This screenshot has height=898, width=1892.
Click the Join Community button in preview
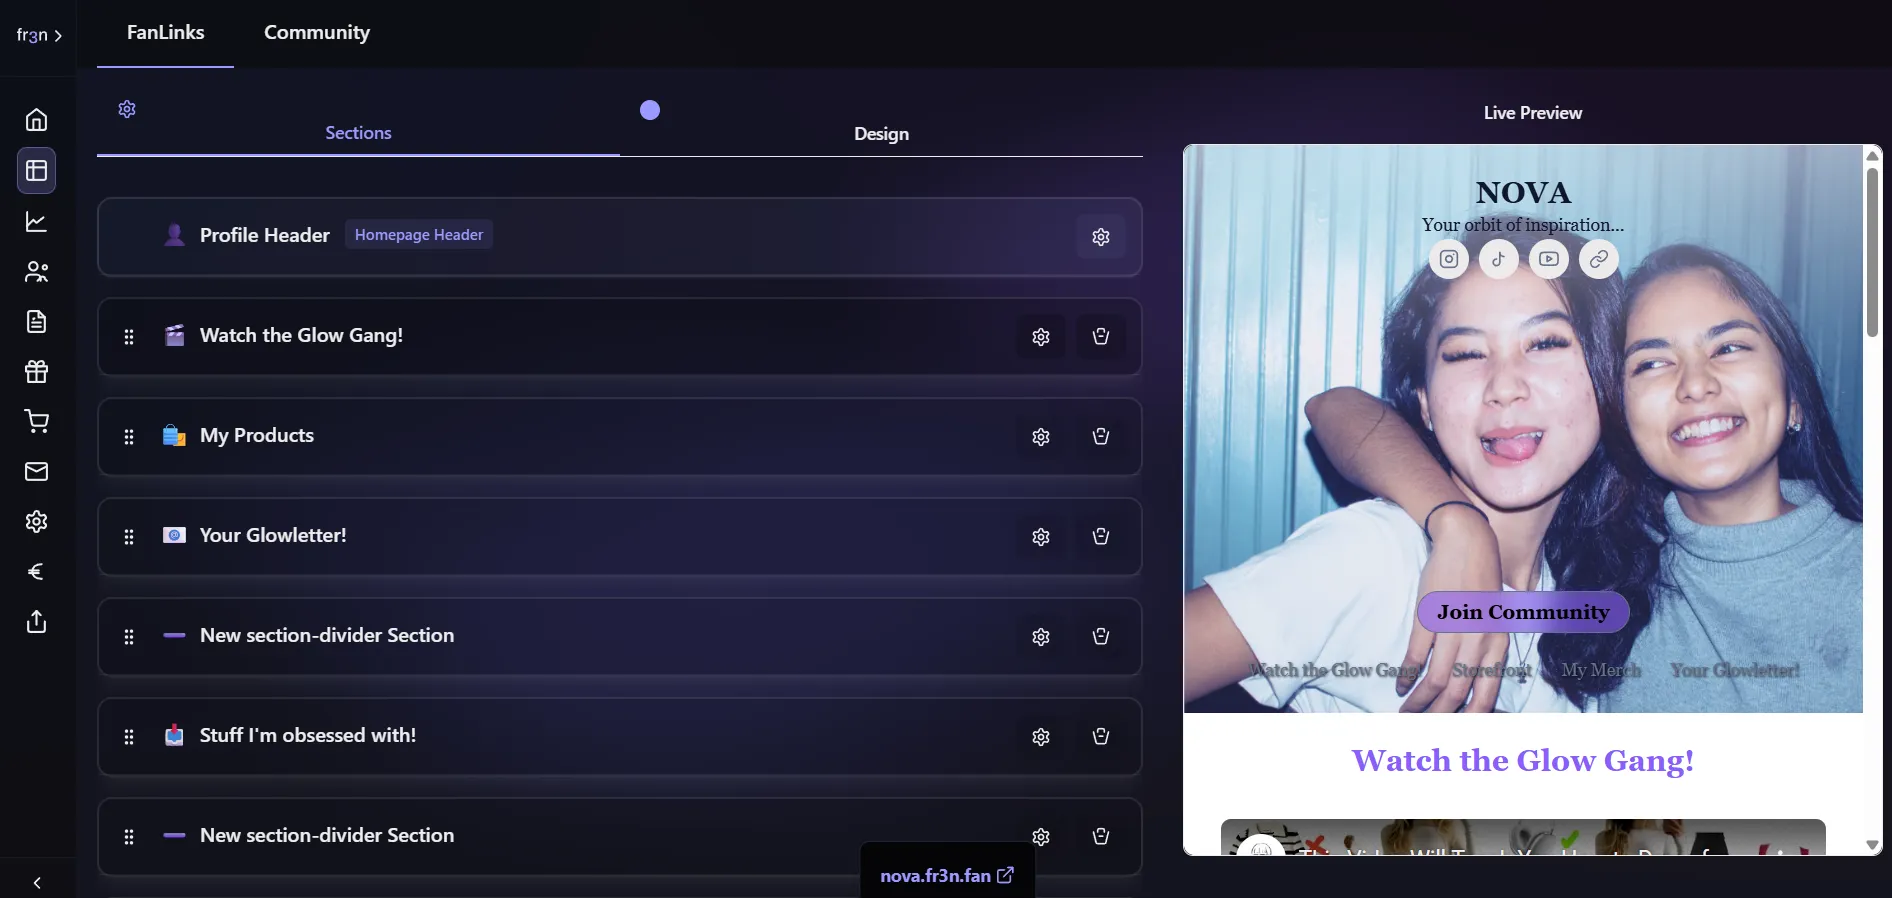1522,612
